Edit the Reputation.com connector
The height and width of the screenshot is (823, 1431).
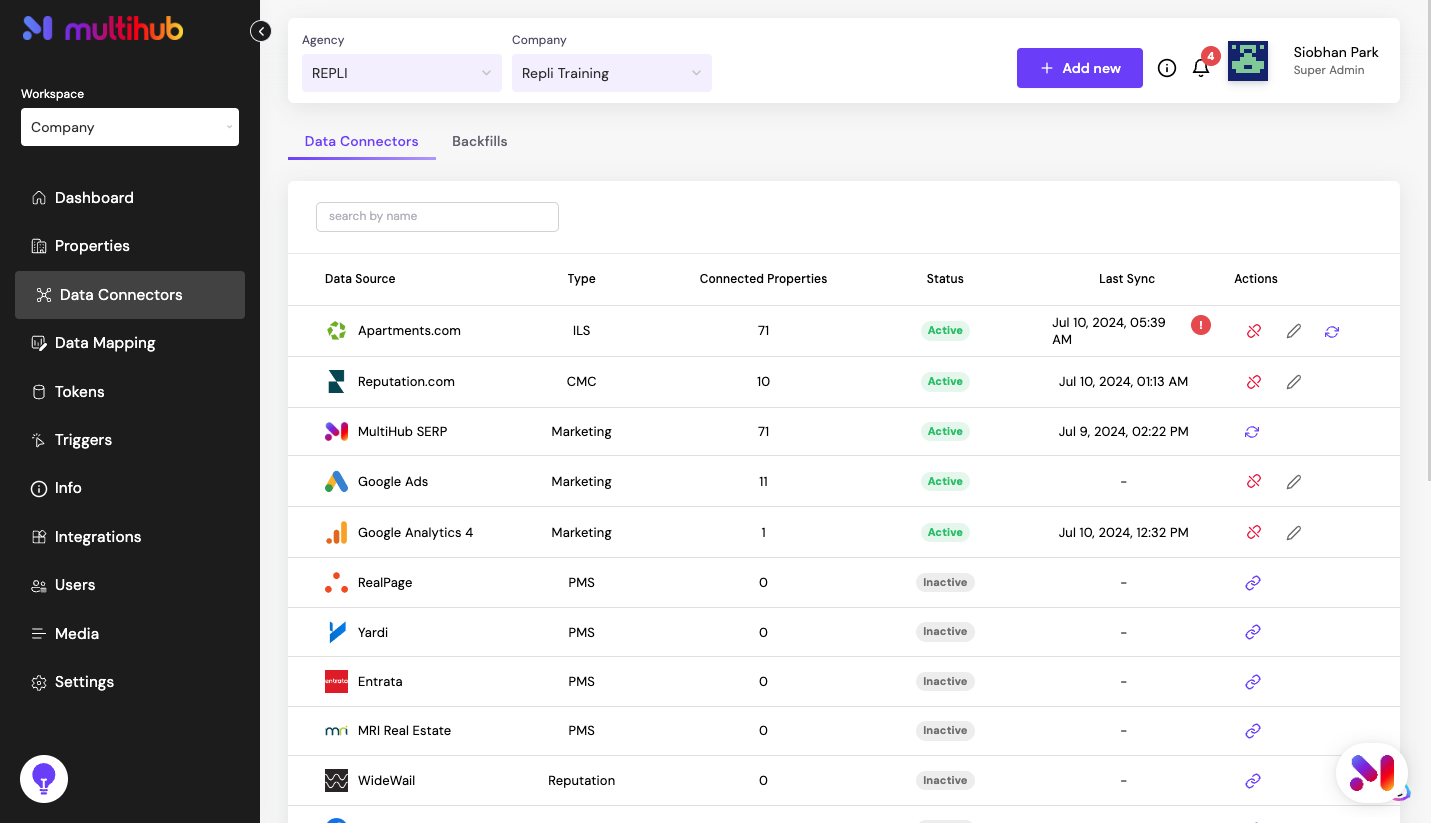pos(1294,382)
